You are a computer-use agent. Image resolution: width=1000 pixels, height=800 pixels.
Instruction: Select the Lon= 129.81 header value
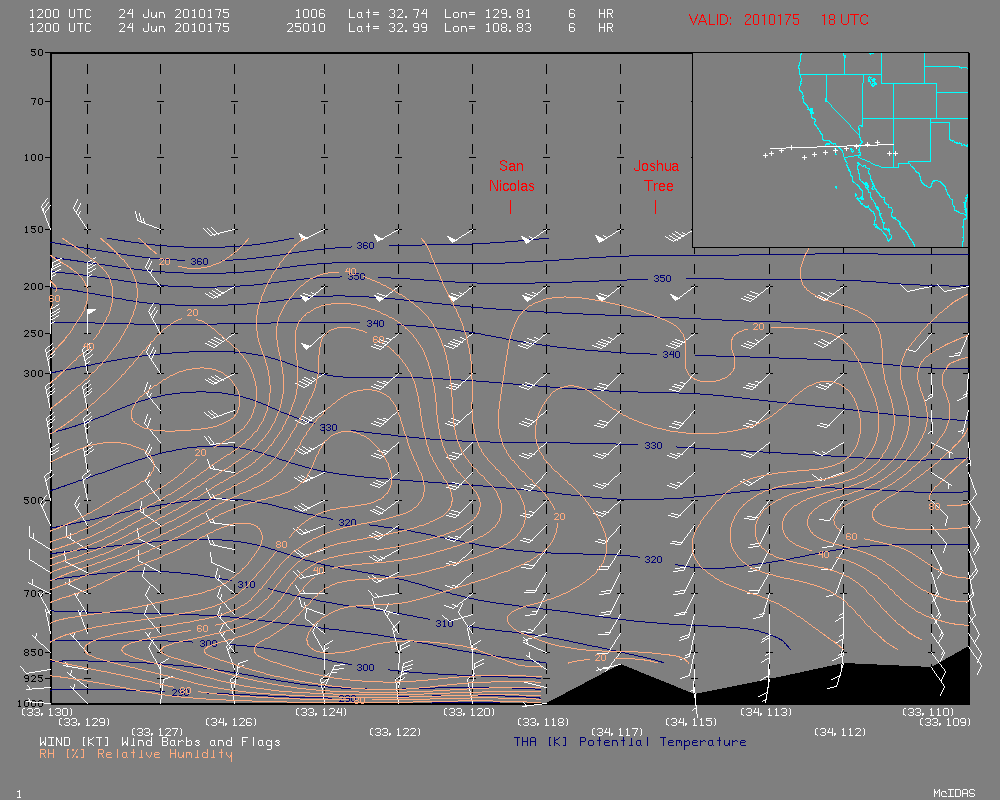point(488,13)
